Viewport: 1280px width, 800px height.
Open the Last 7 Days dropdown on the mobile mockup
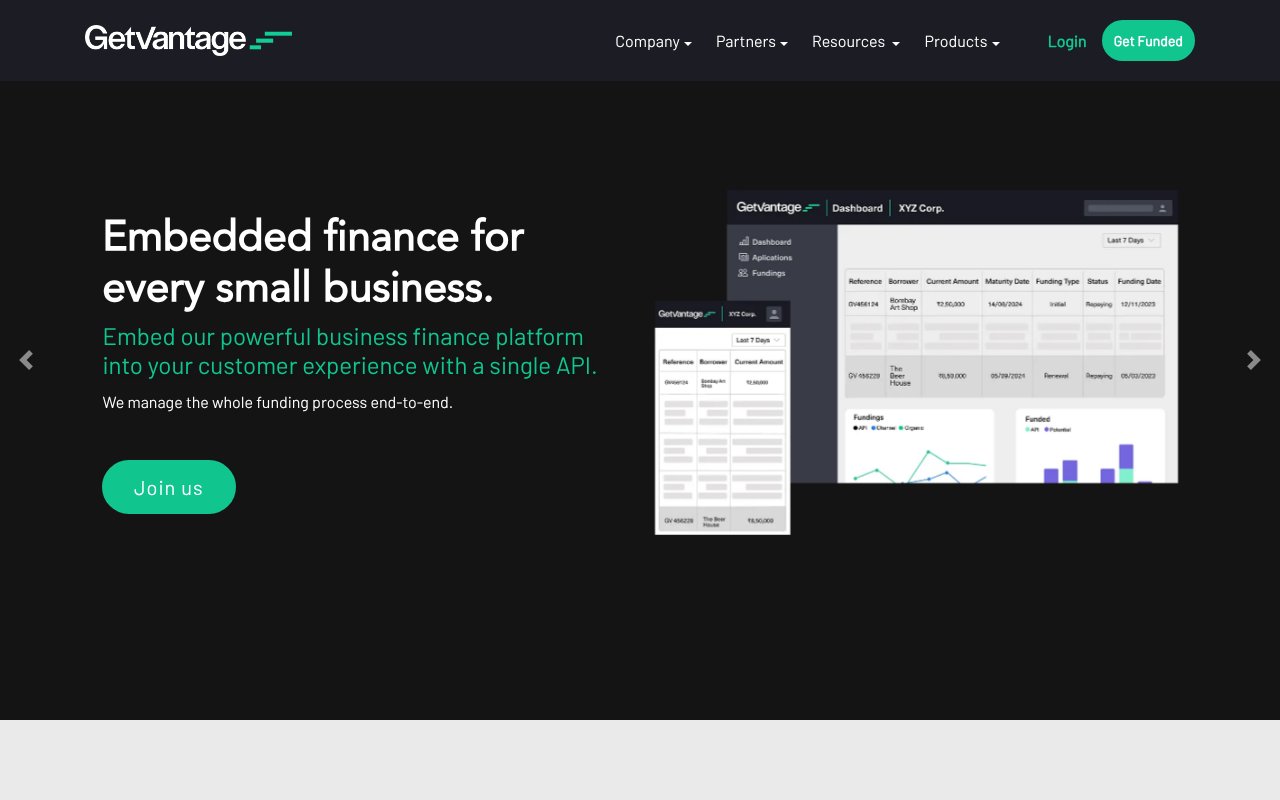(757, 339)
